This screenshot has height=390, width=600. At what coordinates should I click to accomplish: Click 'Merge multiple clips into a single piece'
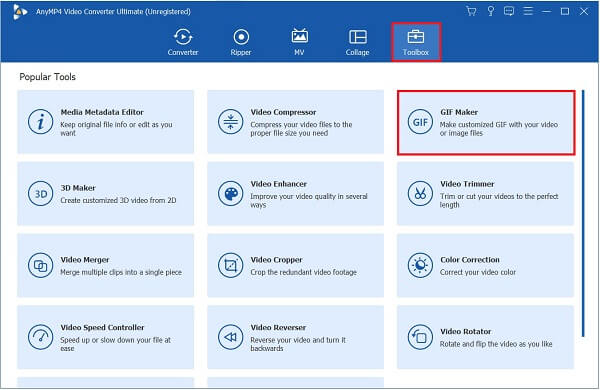tap(121, 272)
